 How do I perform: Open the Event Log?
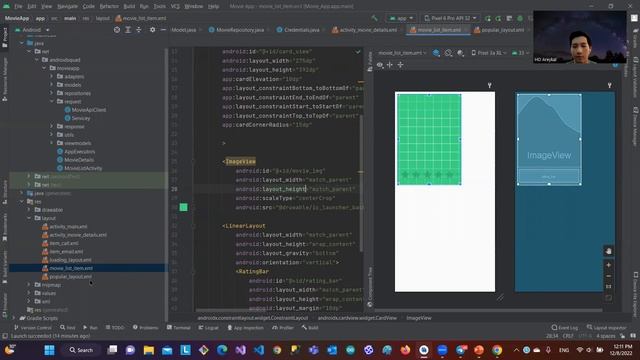pos(564,328)
